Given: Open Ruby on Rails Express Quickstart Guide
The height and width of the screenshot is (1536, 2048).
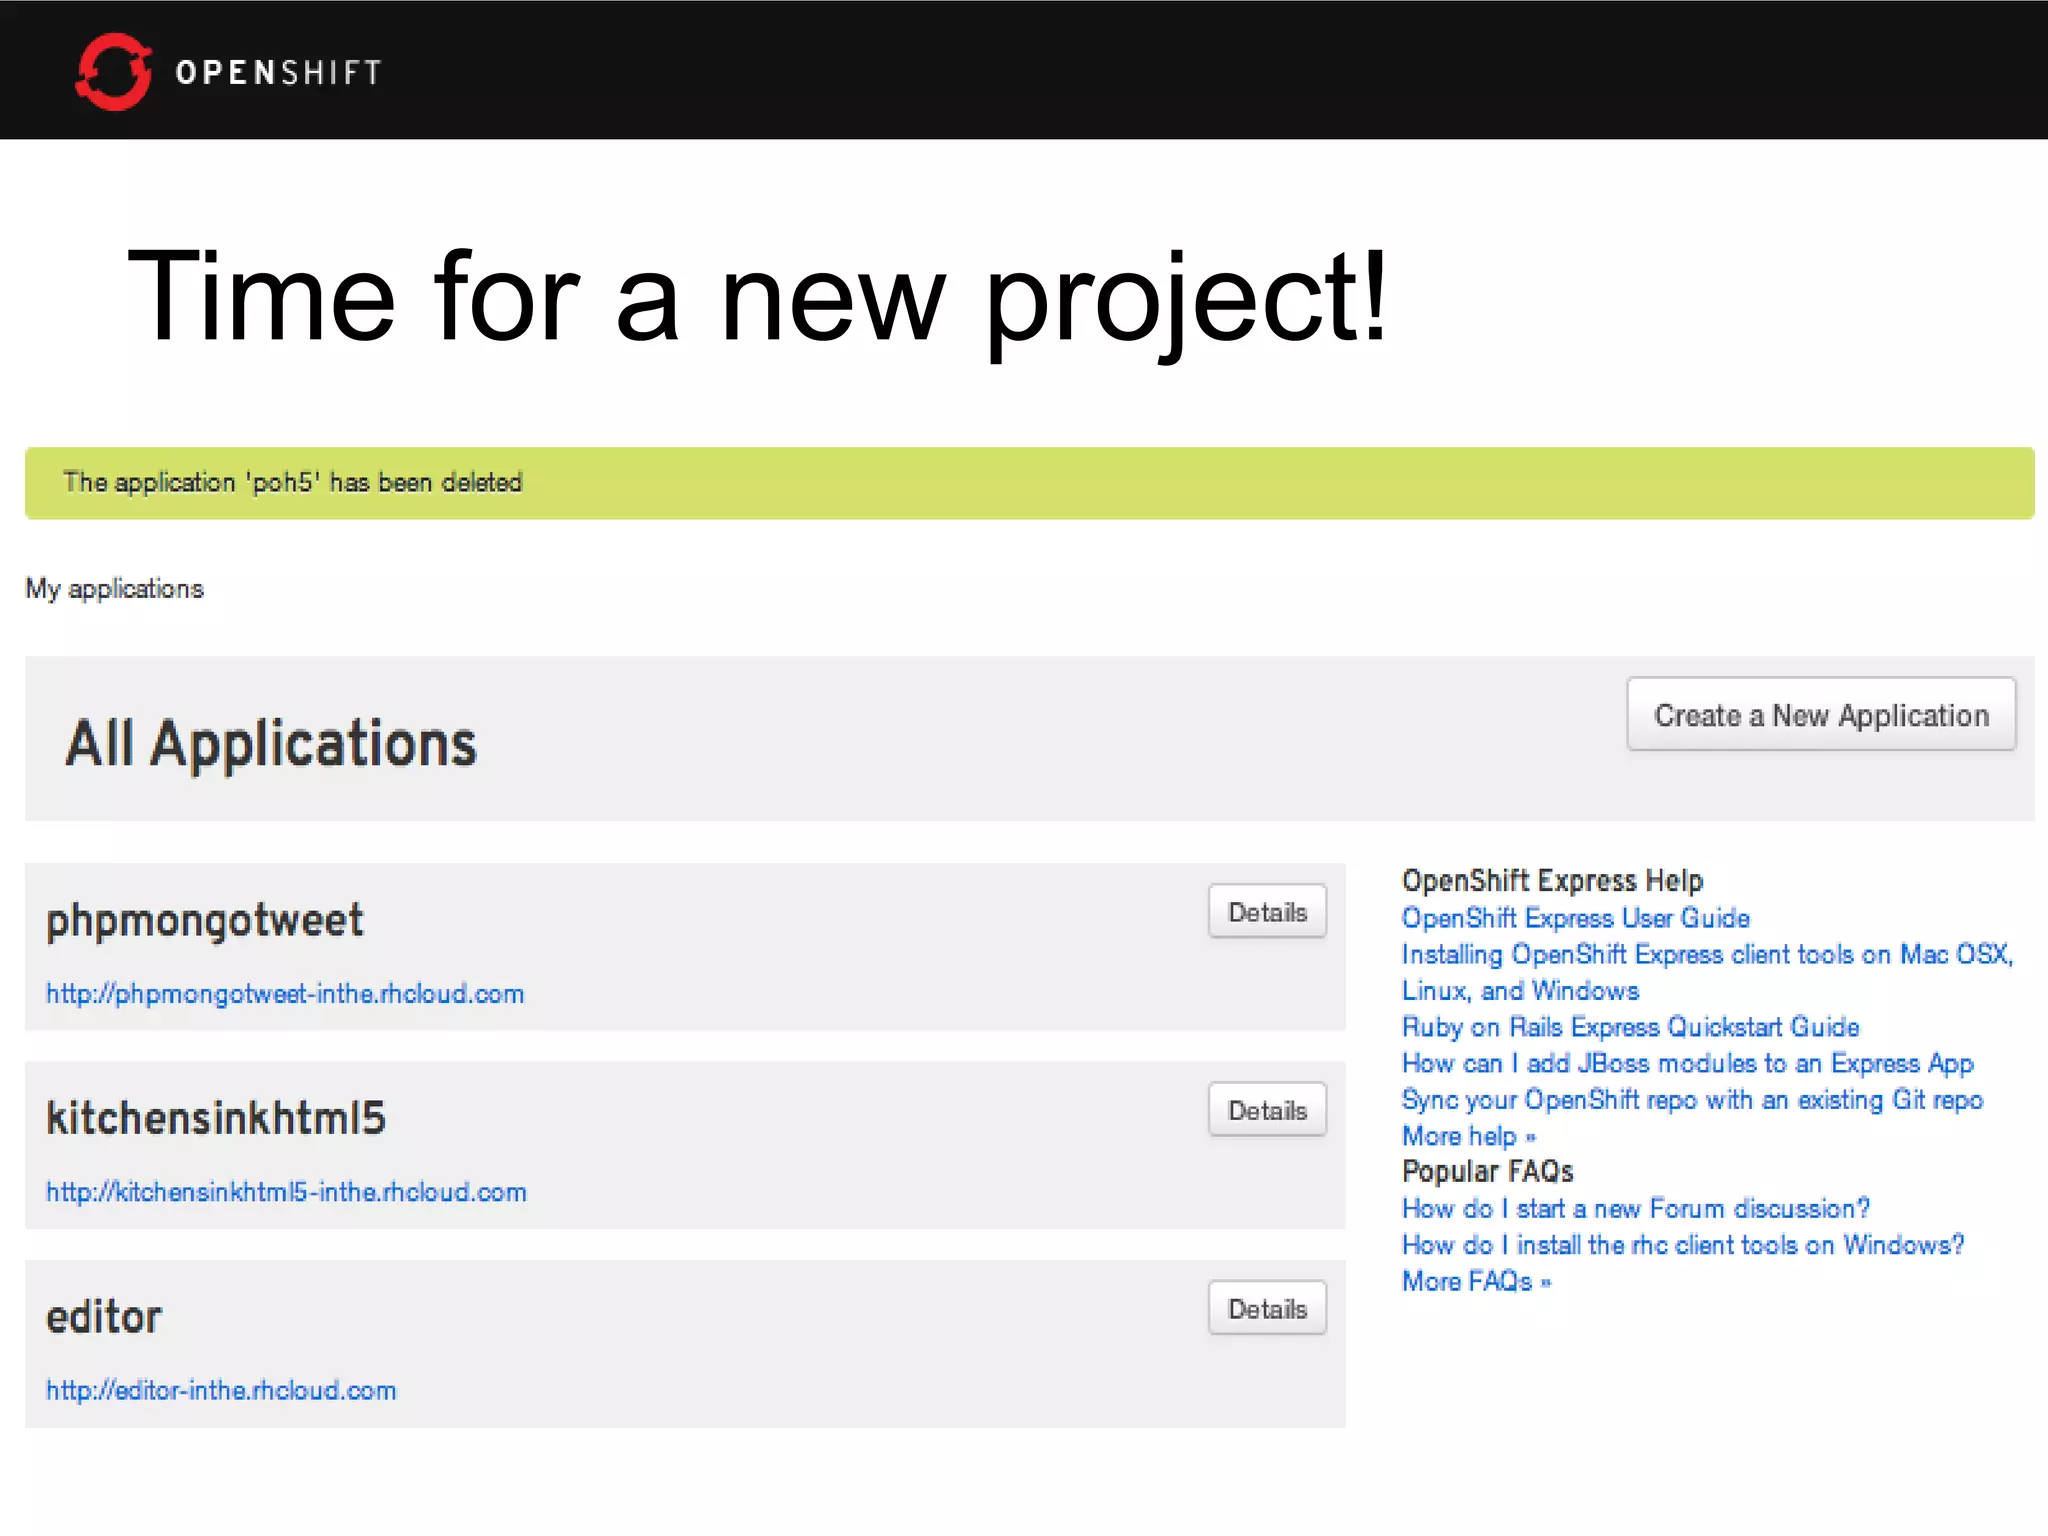Looking at the screenshot, I should (x=1631, y=1027).
